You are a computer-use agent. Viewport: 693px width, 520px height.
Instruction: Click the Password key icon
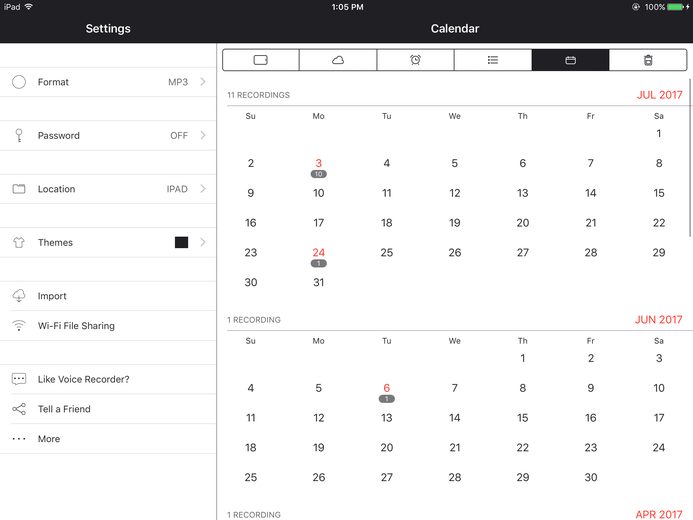click(x=19, y=135)
